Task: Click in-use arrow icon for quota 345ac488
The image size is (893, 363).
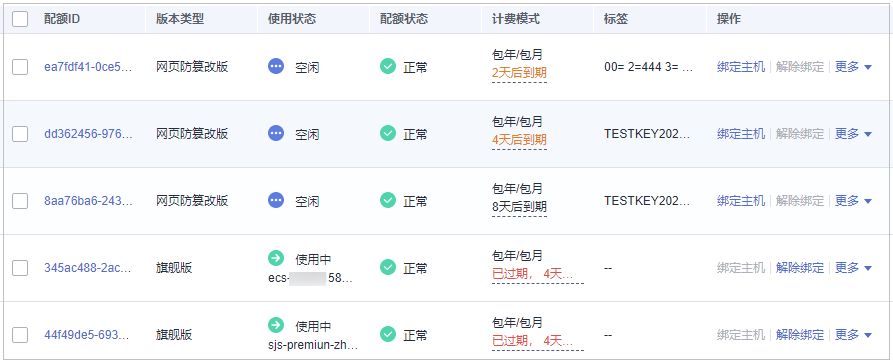Action: [x=276, y=258]
